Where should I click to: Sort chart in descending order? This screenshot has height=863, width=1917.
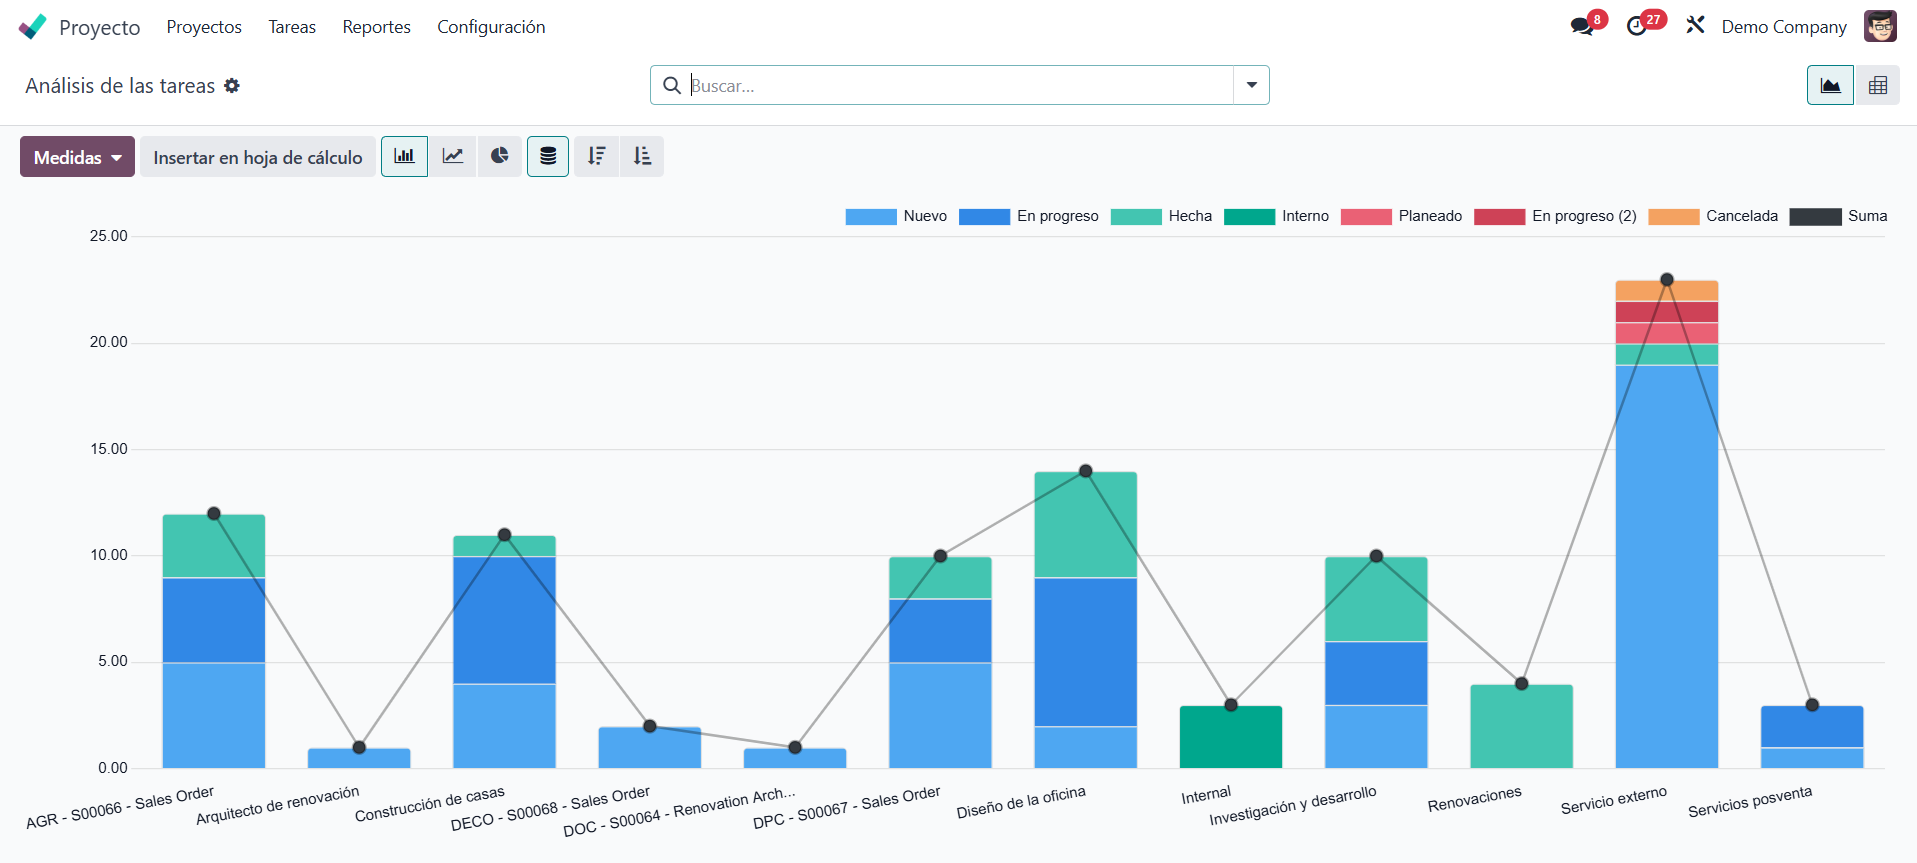pyautogui.click(x=597, y=157)
